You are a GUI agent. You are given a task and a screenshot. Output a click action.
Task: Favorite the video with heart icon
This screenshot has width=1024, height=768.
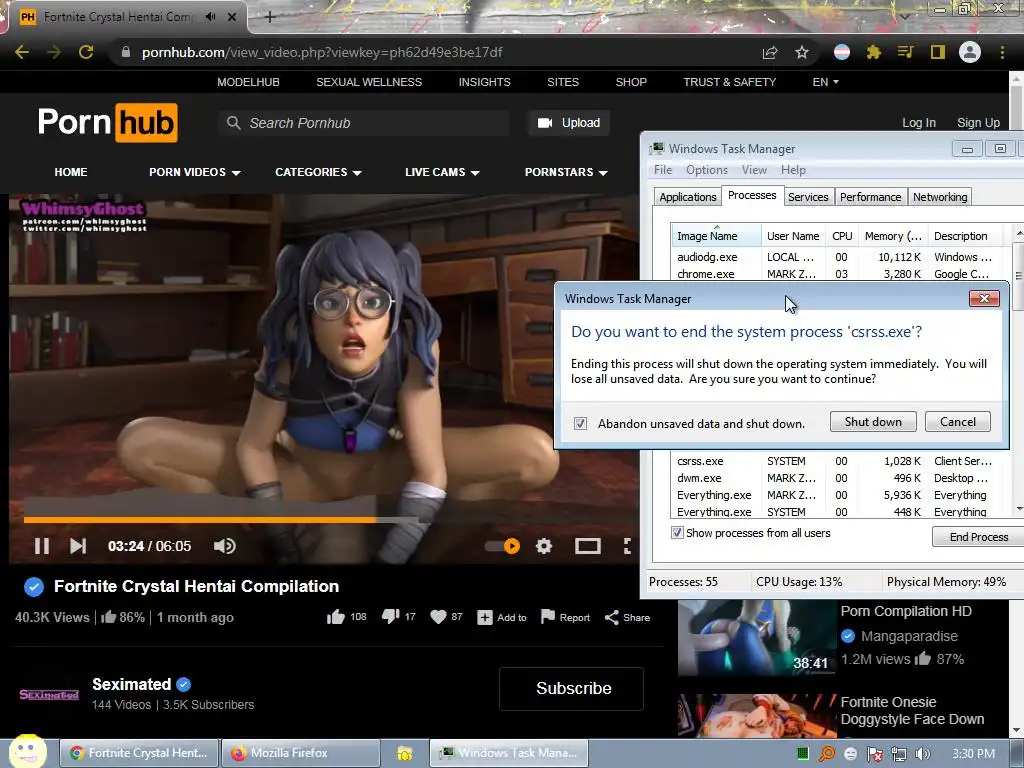point(439,616)
